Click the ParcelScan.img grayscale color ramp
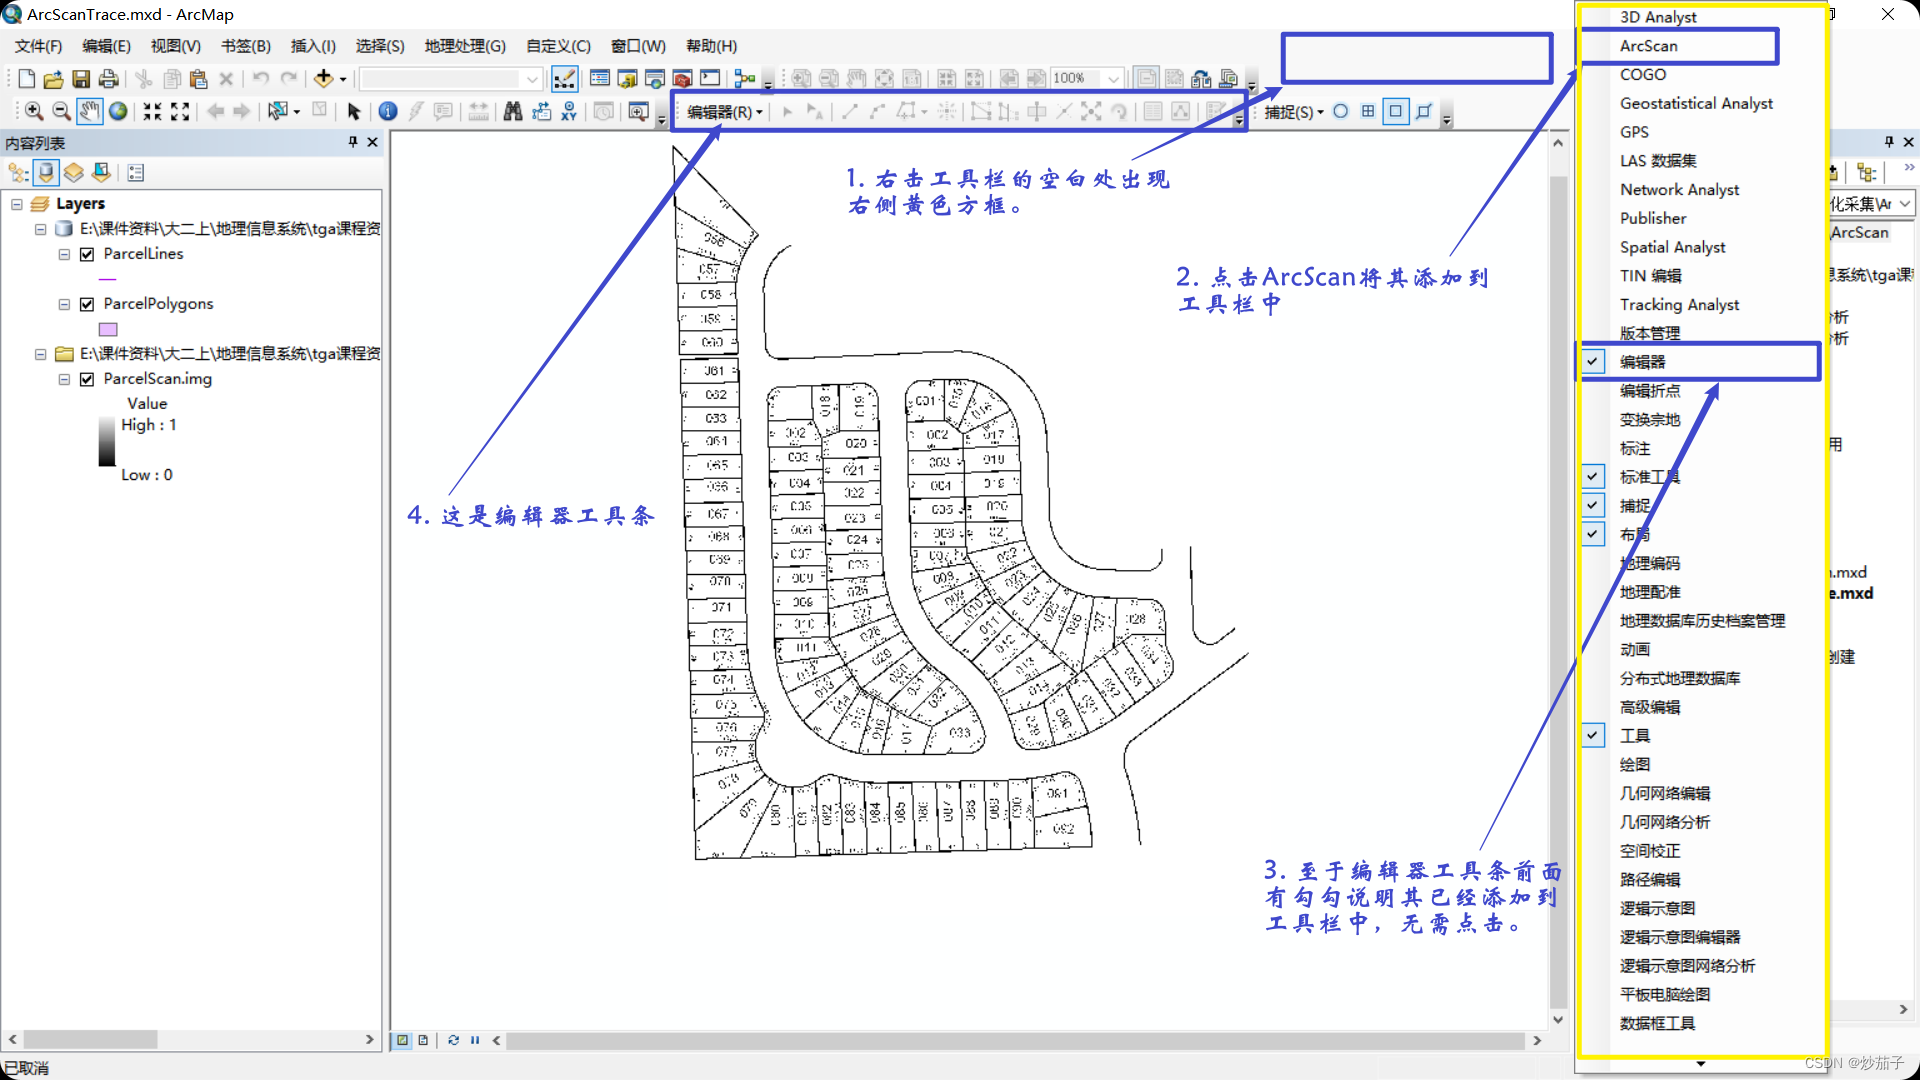The height and width of the screenshot is (1080, 1920). (x=107, y=441)
